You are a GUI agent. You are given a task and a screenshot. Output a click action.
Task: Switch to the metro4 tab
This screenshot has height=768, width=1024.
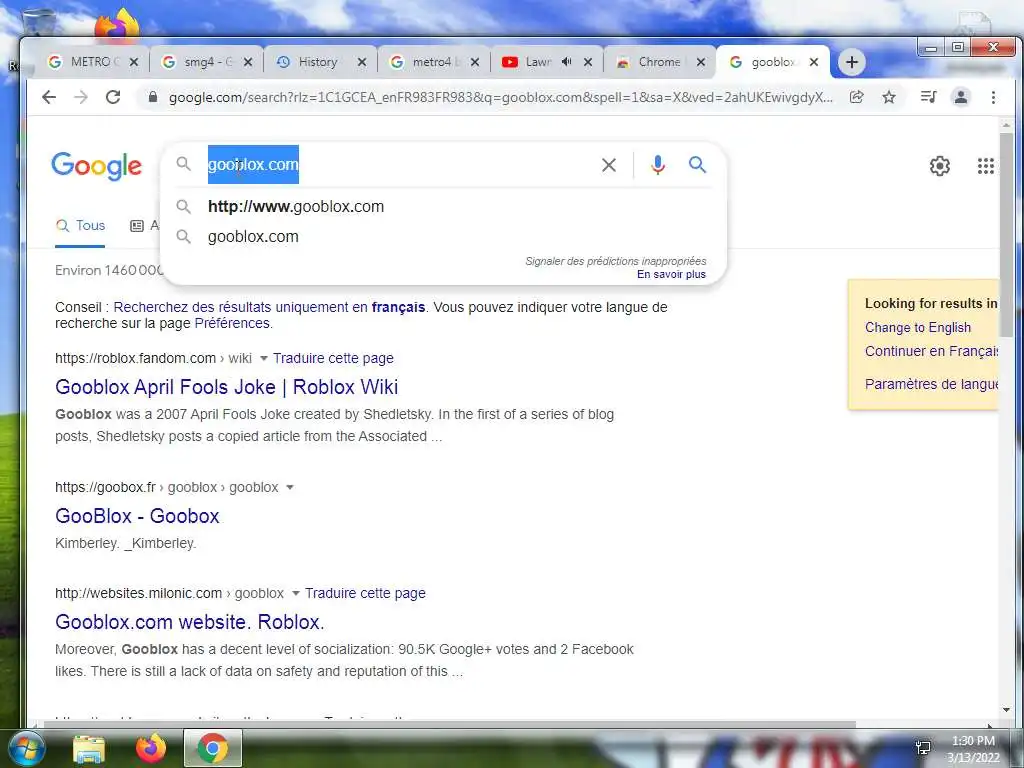[x=432, y=62]
